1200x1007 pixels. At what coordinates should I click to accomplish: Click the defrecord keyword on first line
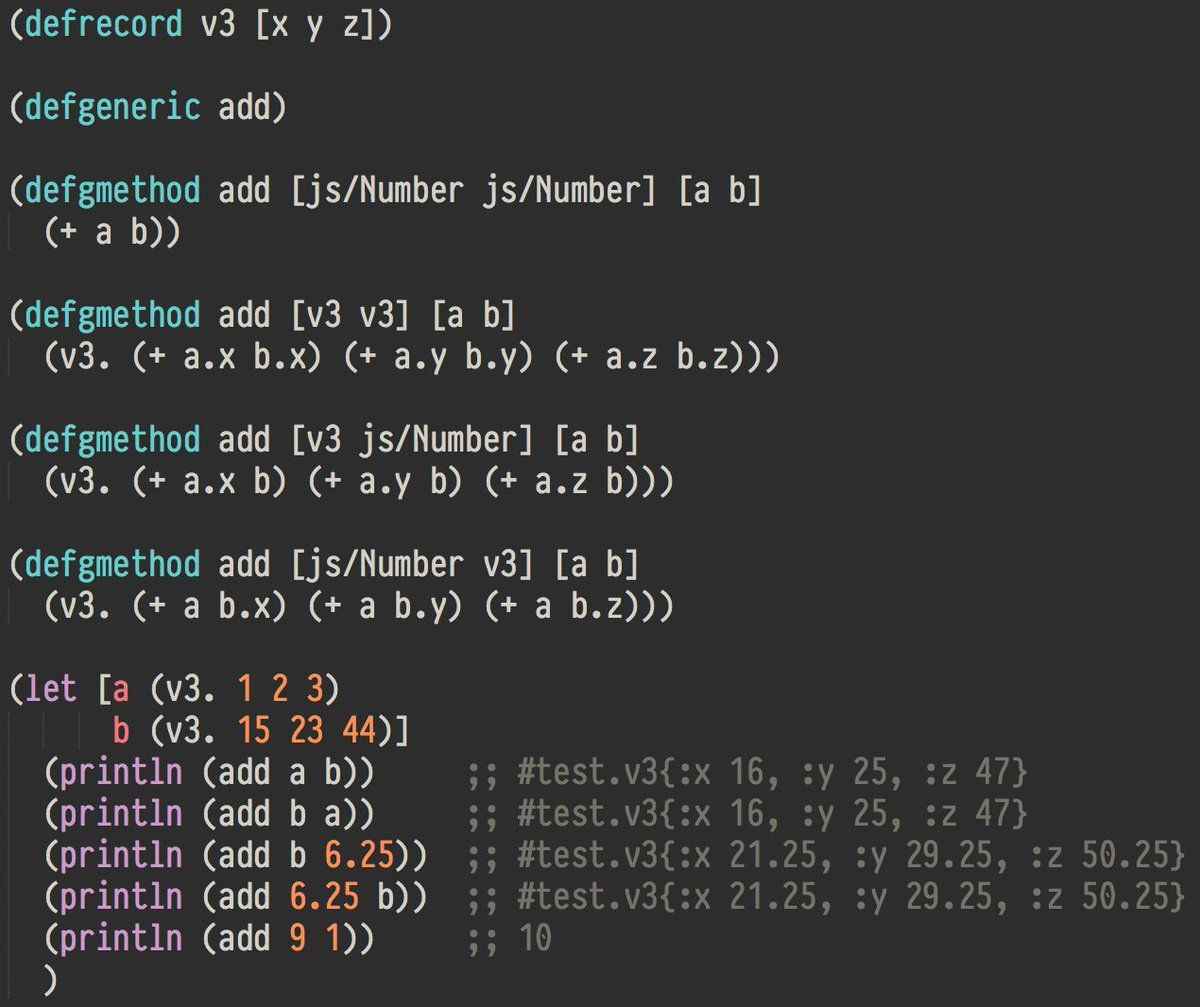pyautogui.click(x=104, y=22)
